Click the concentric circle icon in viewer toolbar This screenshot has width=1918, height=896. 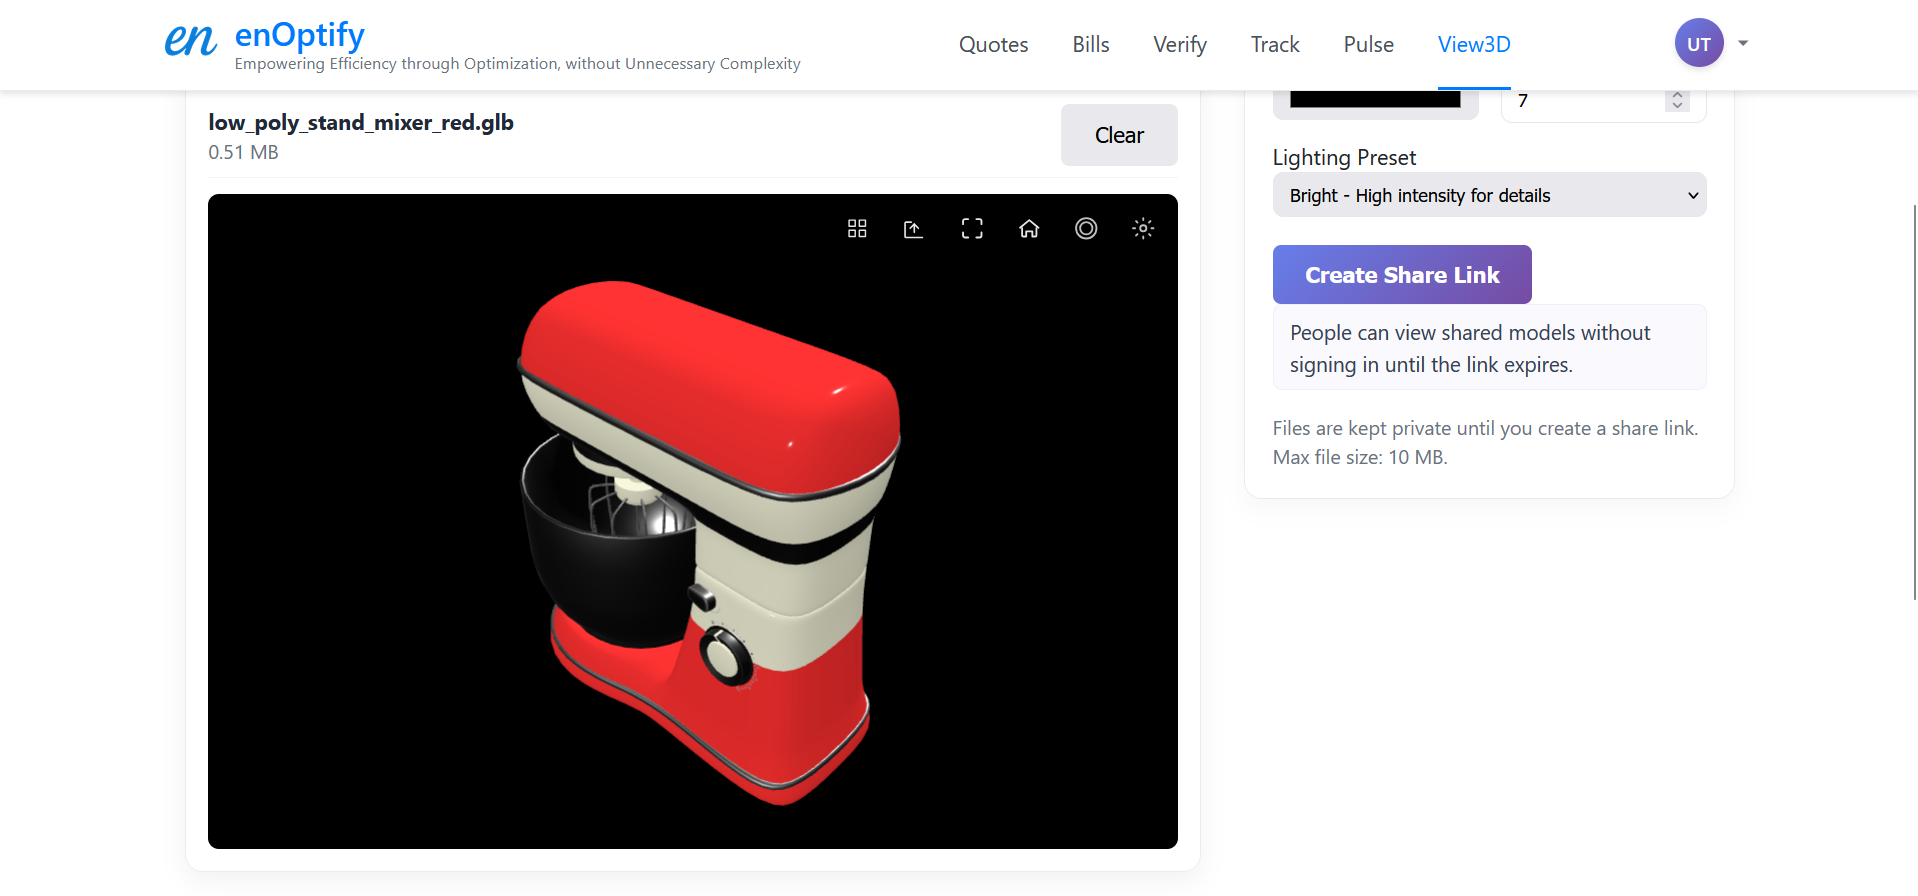1086,229
